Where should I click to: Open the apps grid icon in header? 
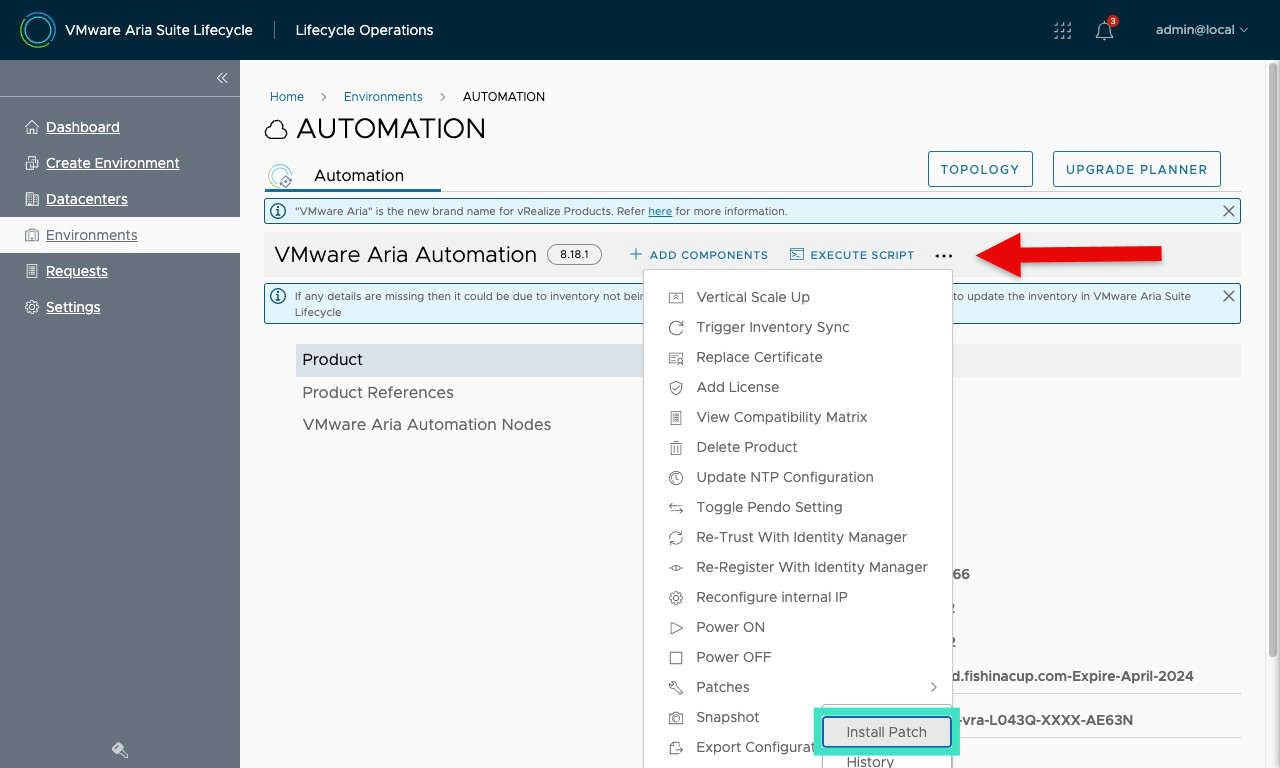pyautogui.click(x=1063, y=30)
